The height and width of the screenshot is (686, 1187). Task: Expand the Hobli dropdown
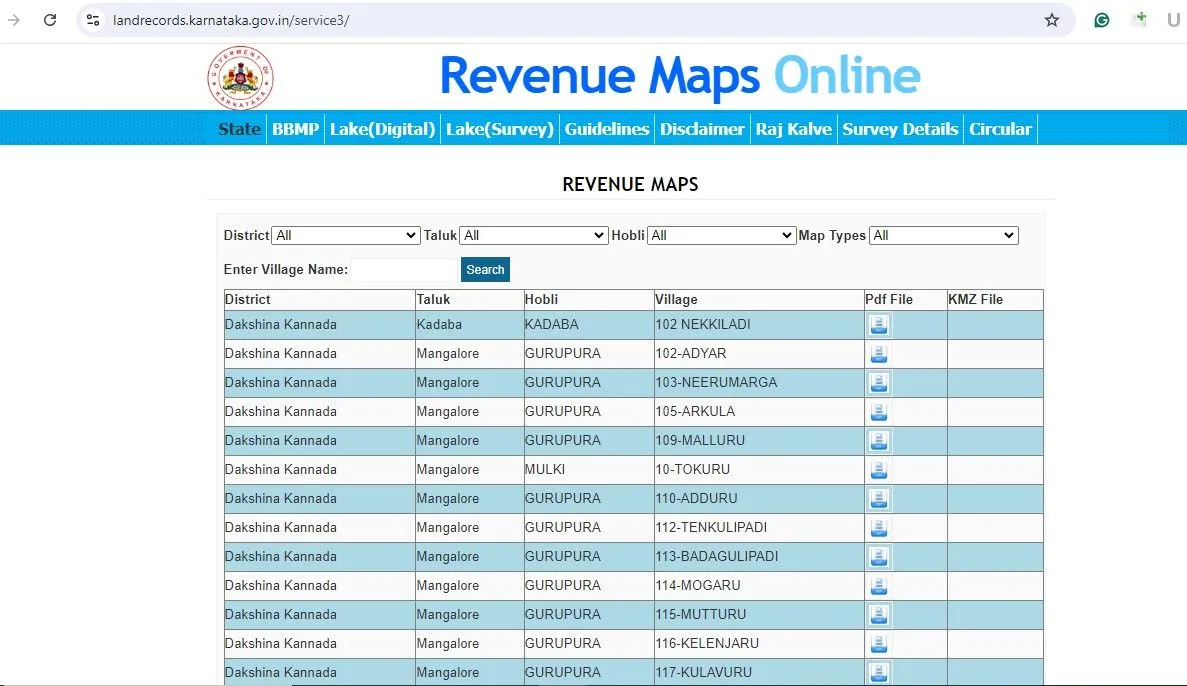[x=721, y=236]
